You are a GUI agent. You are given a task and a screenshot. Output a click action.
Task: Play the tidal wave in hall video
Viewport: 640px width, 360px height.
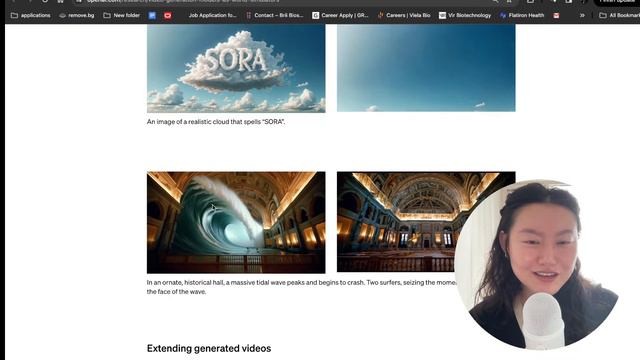236,222
